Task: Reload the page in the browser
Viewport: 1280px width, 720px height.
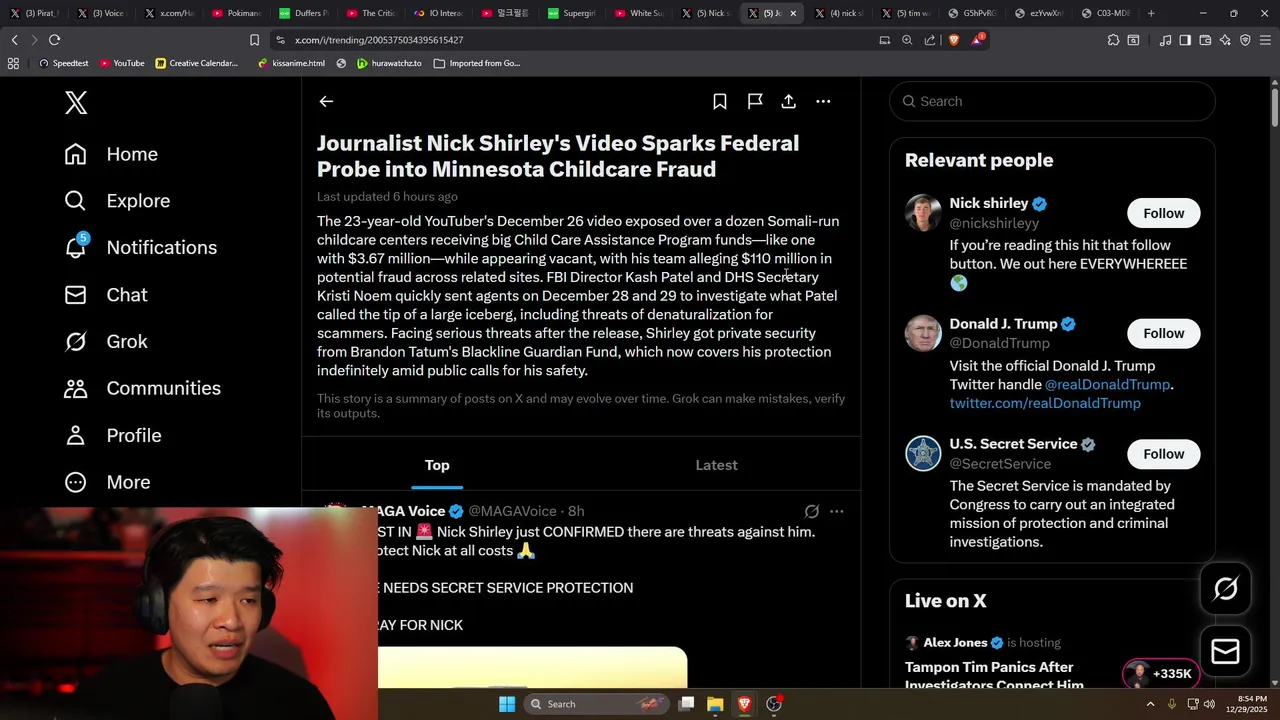Action: (x=54, y=40)
